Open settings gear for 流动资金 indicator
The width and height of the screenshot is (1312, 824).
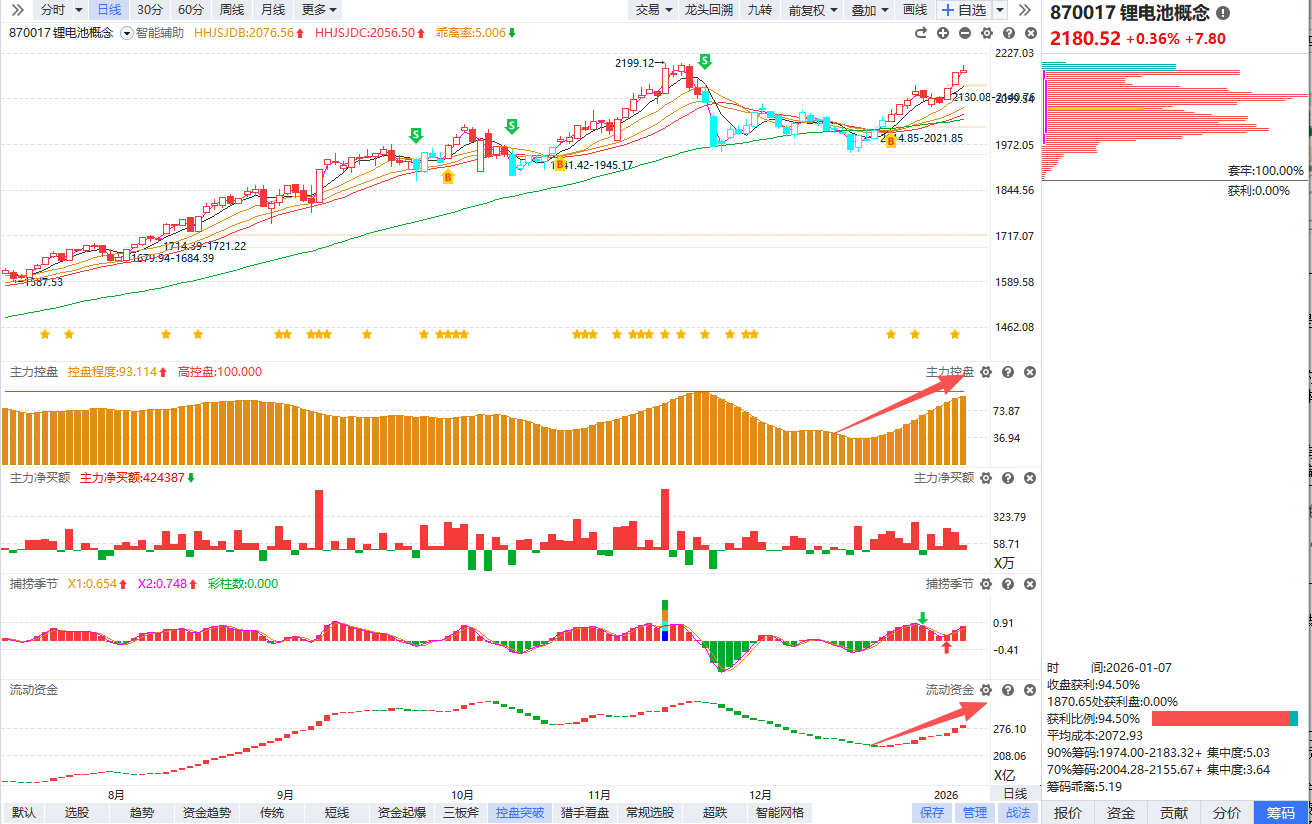tap(986, 690)
